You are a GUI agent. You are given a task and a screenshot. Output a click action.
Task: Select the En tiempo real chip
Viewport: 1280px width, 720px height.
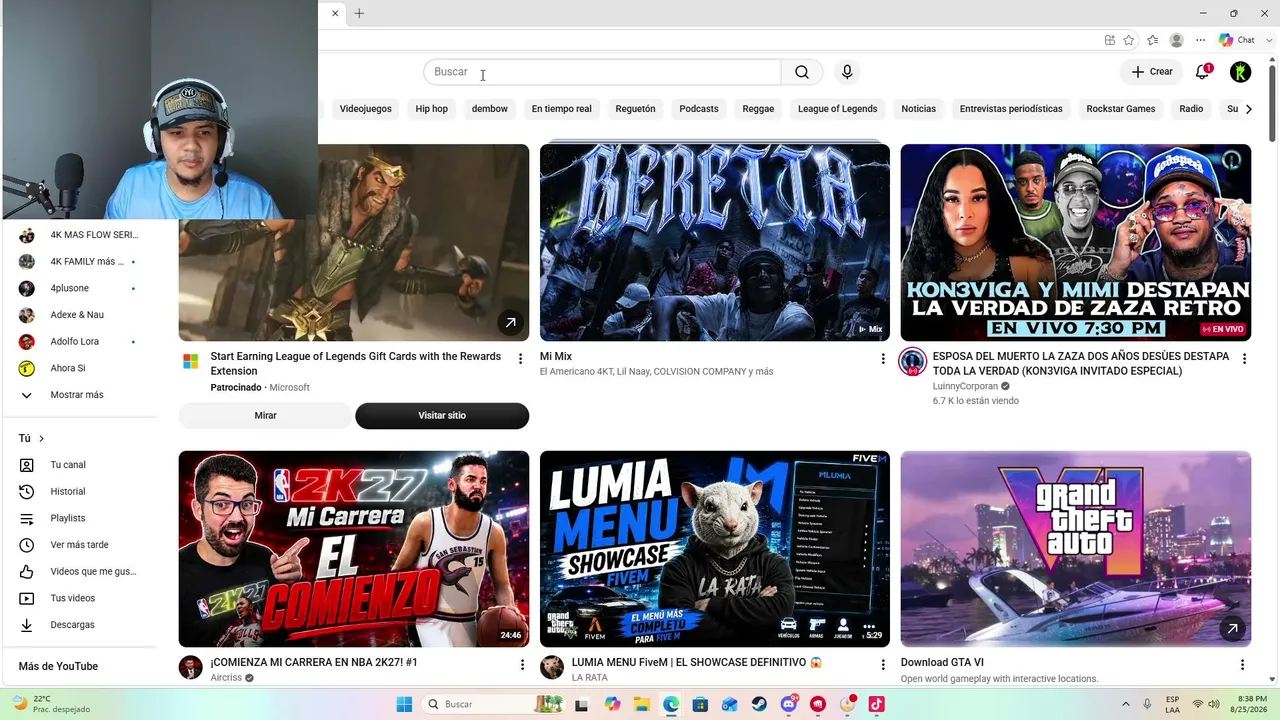point(562,109)
